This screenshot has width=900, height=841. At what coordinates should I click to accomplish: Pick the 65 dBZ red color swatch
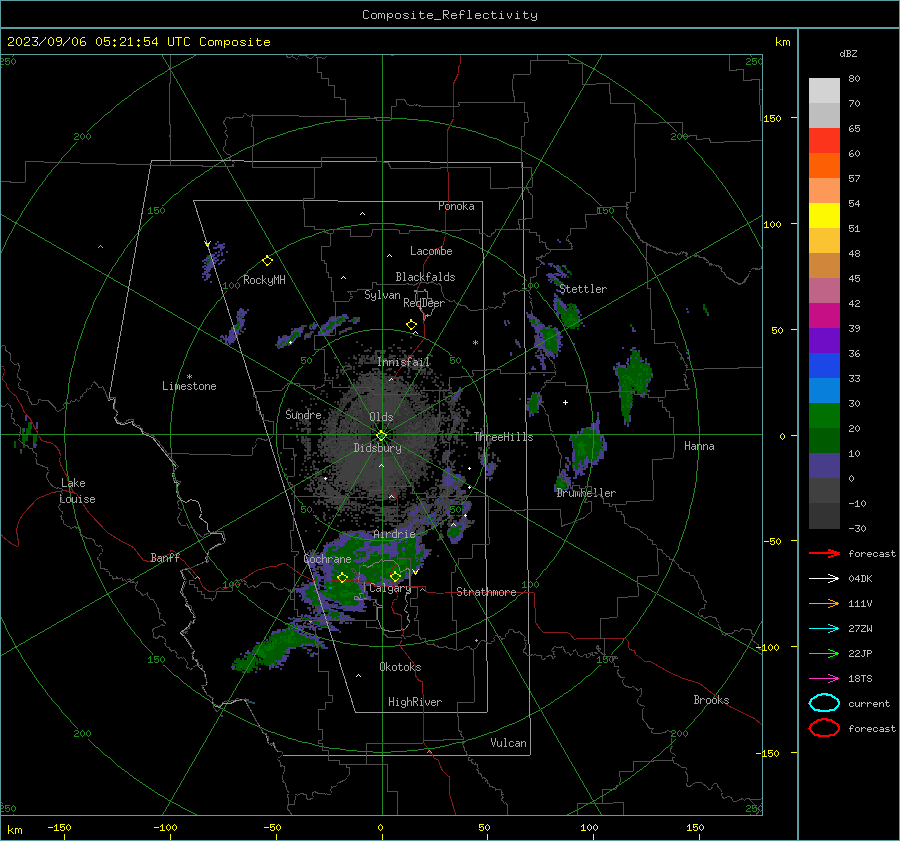click(824, 140)
